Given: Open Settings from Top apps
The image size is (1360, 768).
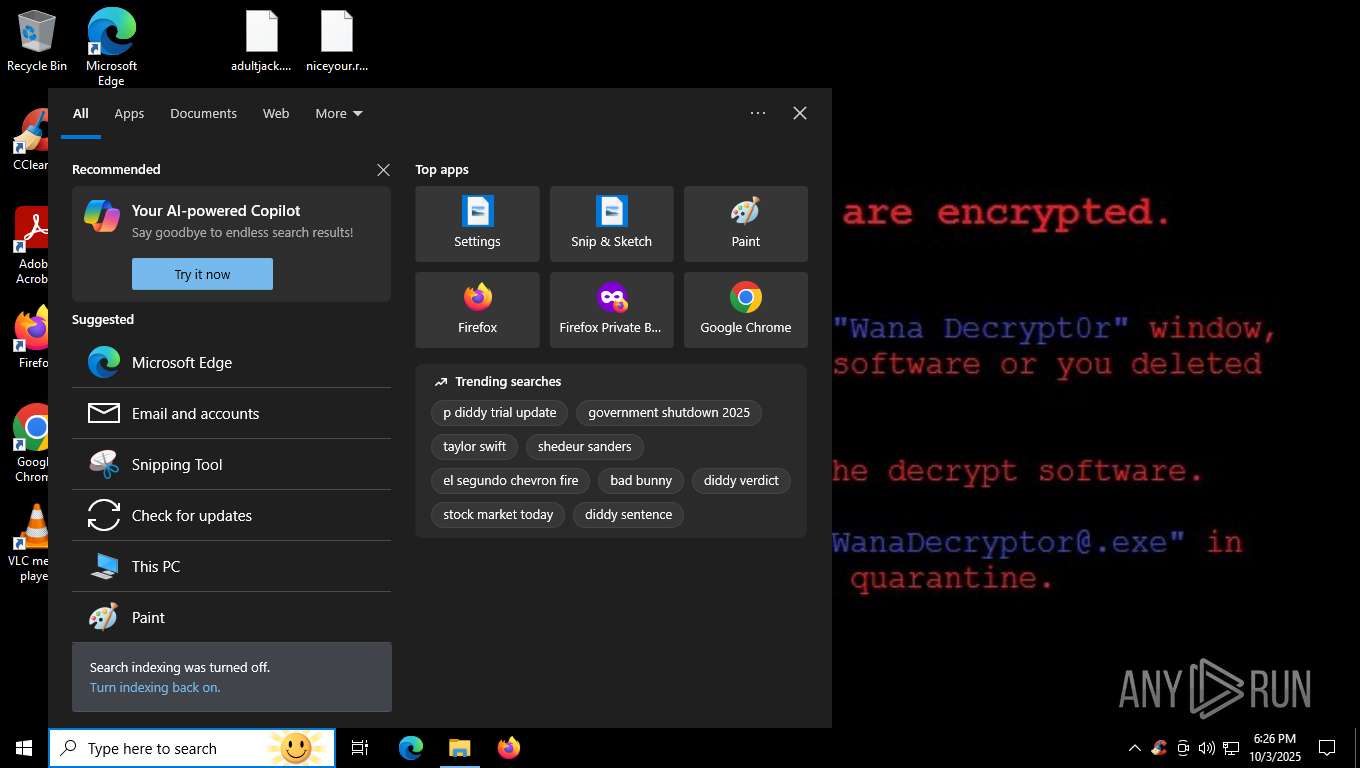Looking at the screenshot, I should (x=477, y=224).
